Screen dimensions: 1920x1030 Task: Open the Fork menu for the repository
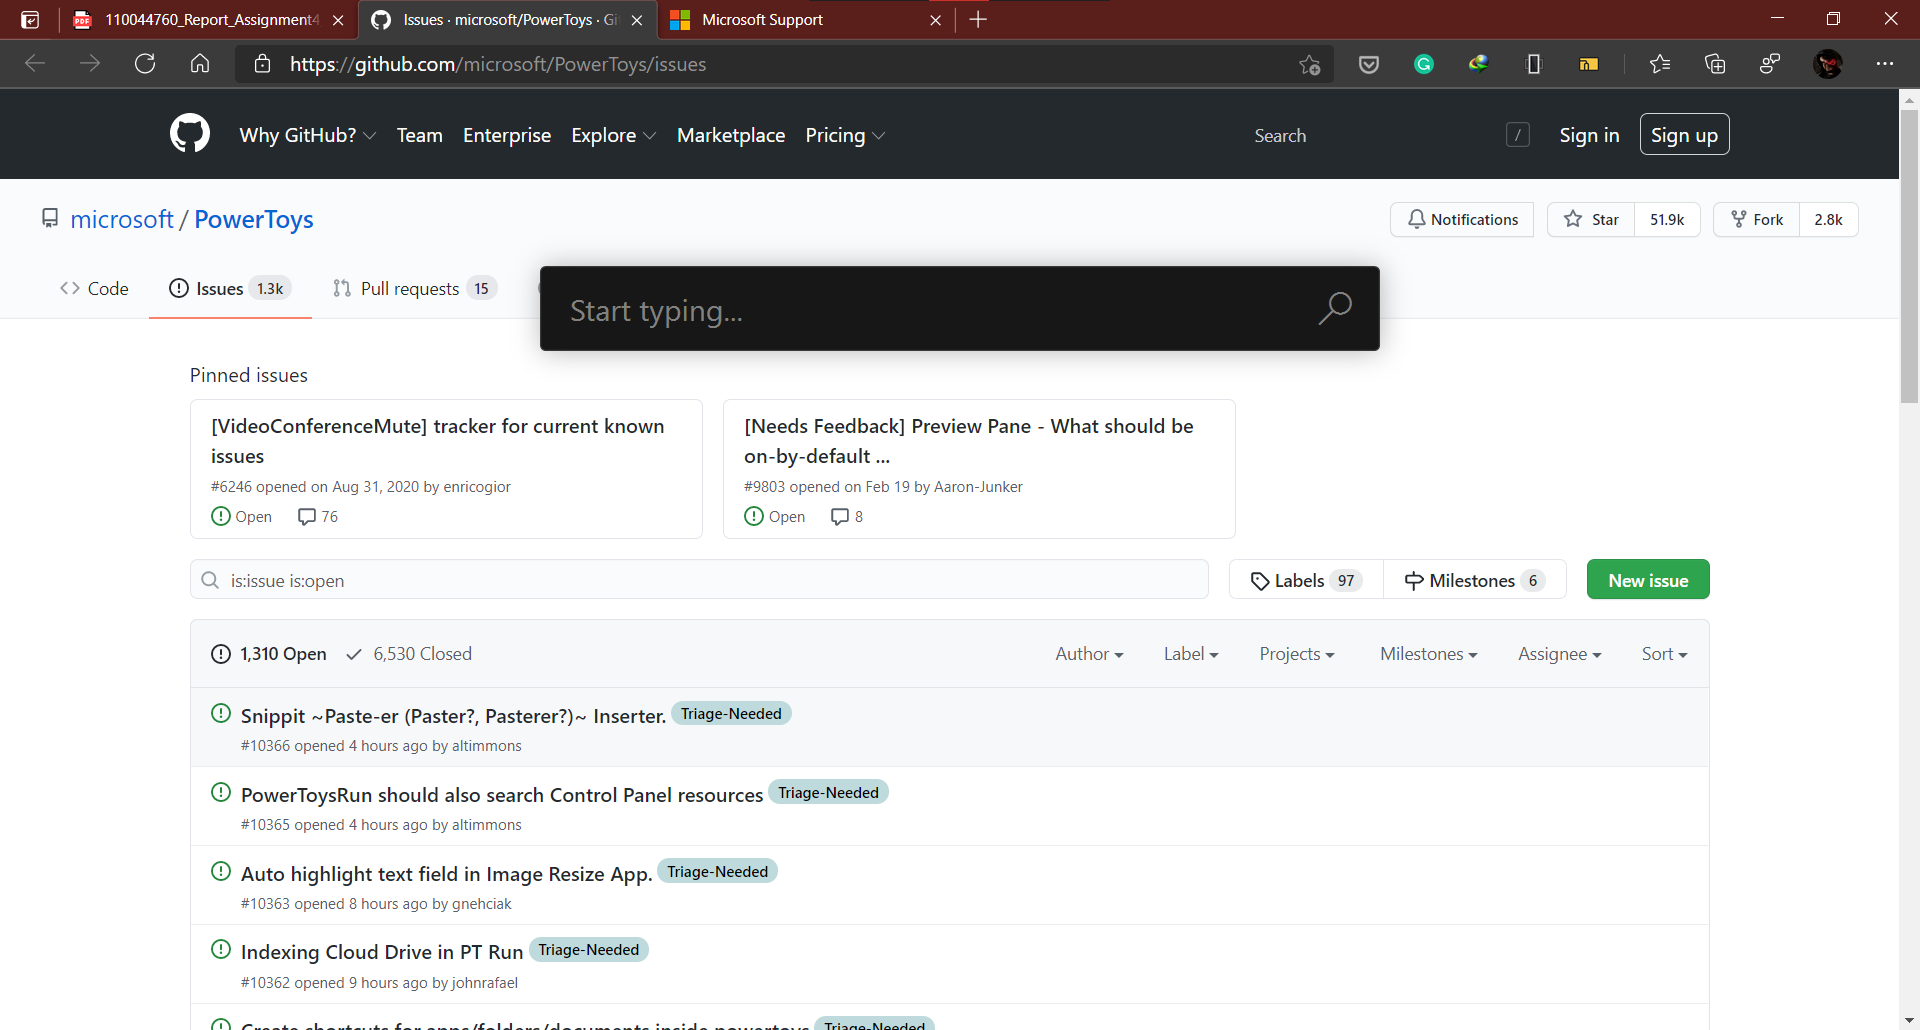point(1757,219)
